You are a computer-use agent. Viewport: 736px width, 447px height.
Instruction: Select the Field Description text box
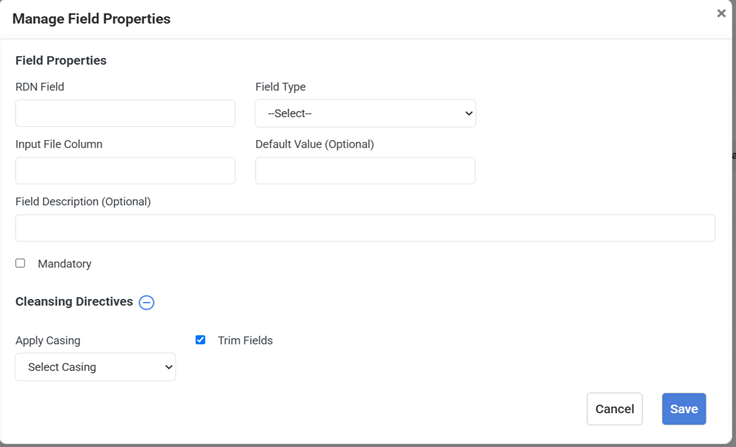pyautogui.click(x=365, y=228)
